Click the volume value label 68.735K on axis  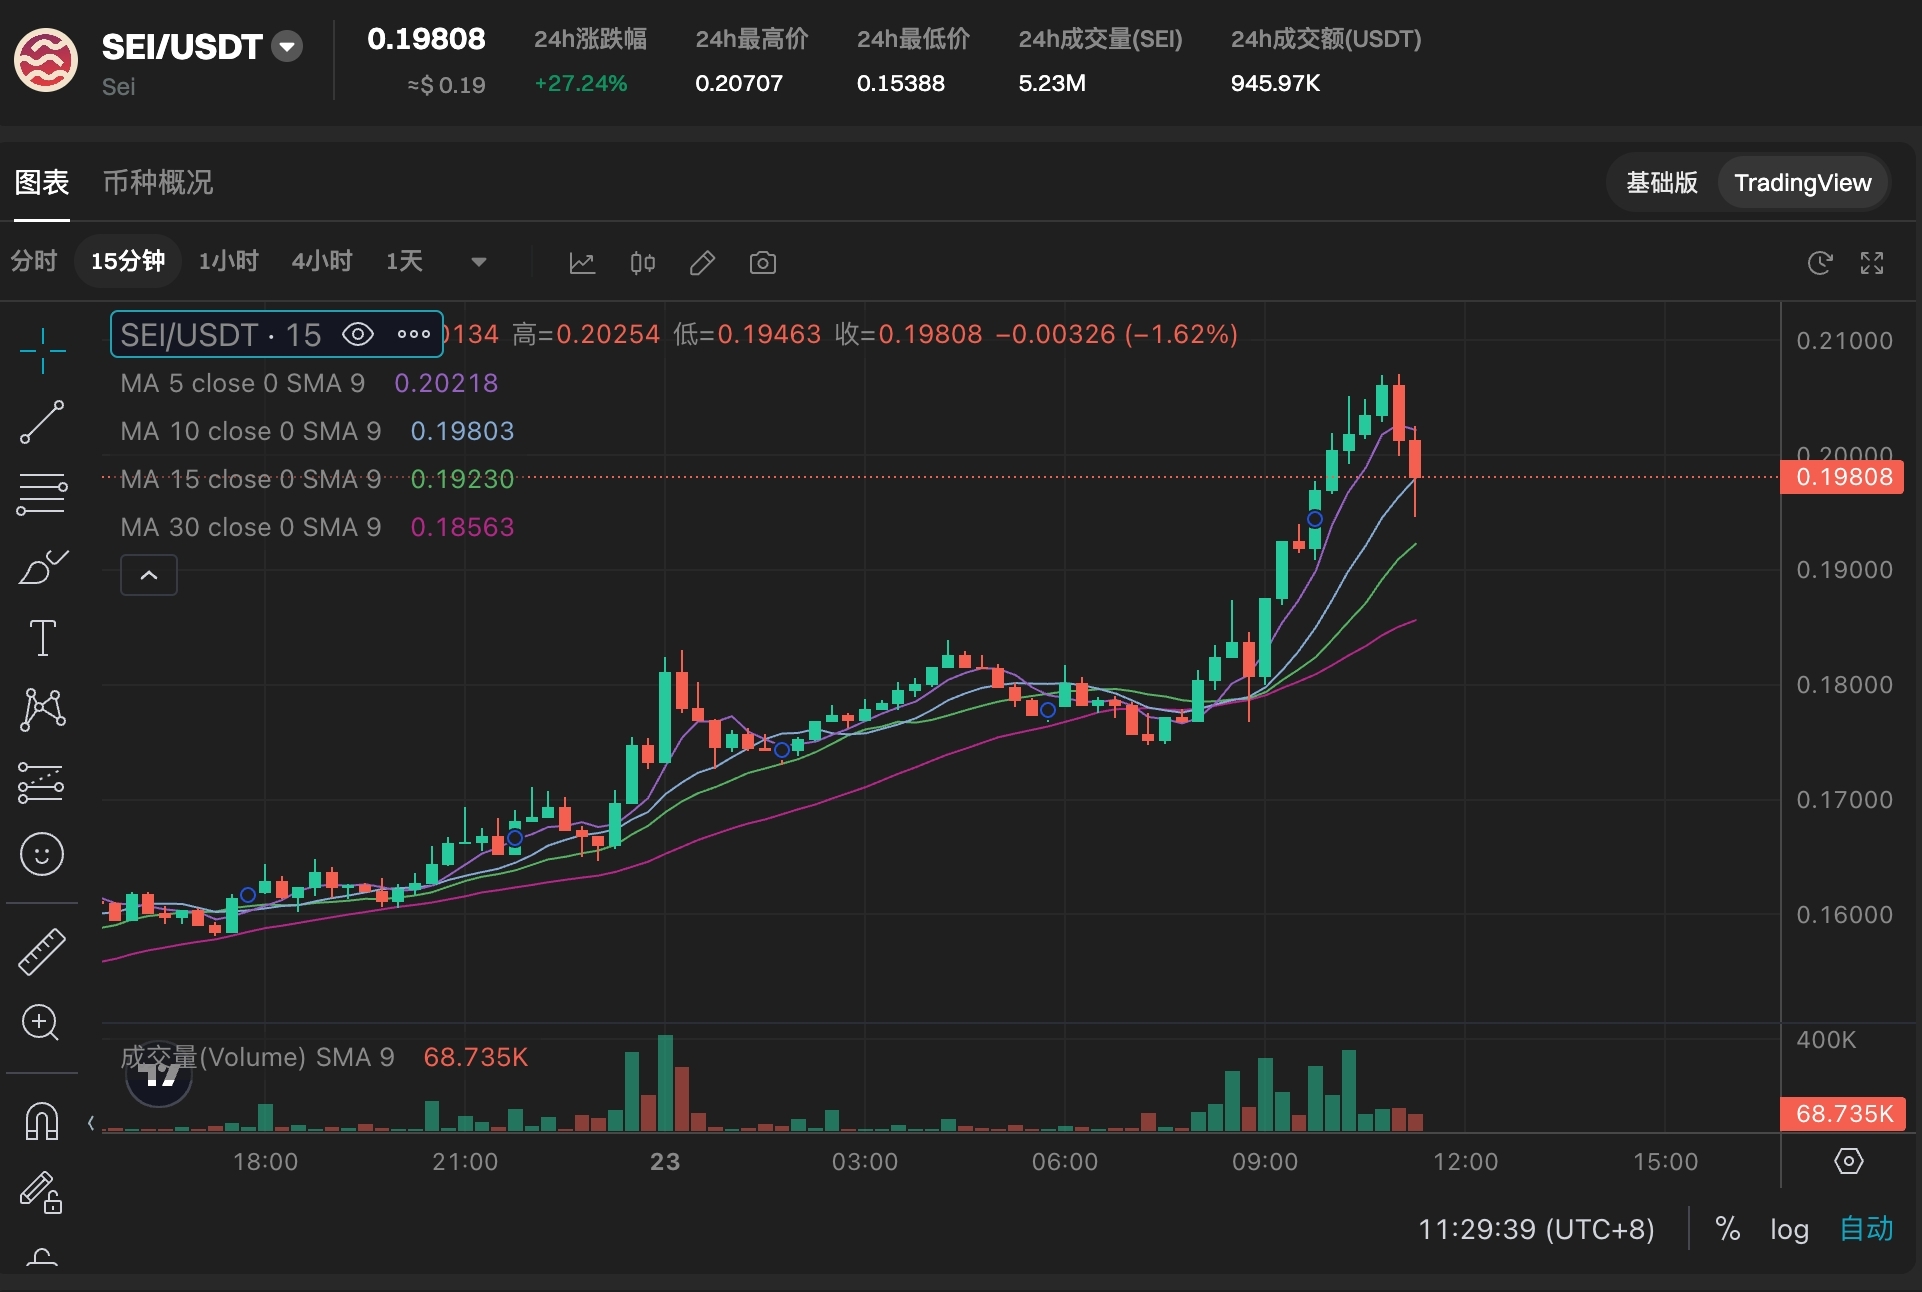(1843, 1114)
